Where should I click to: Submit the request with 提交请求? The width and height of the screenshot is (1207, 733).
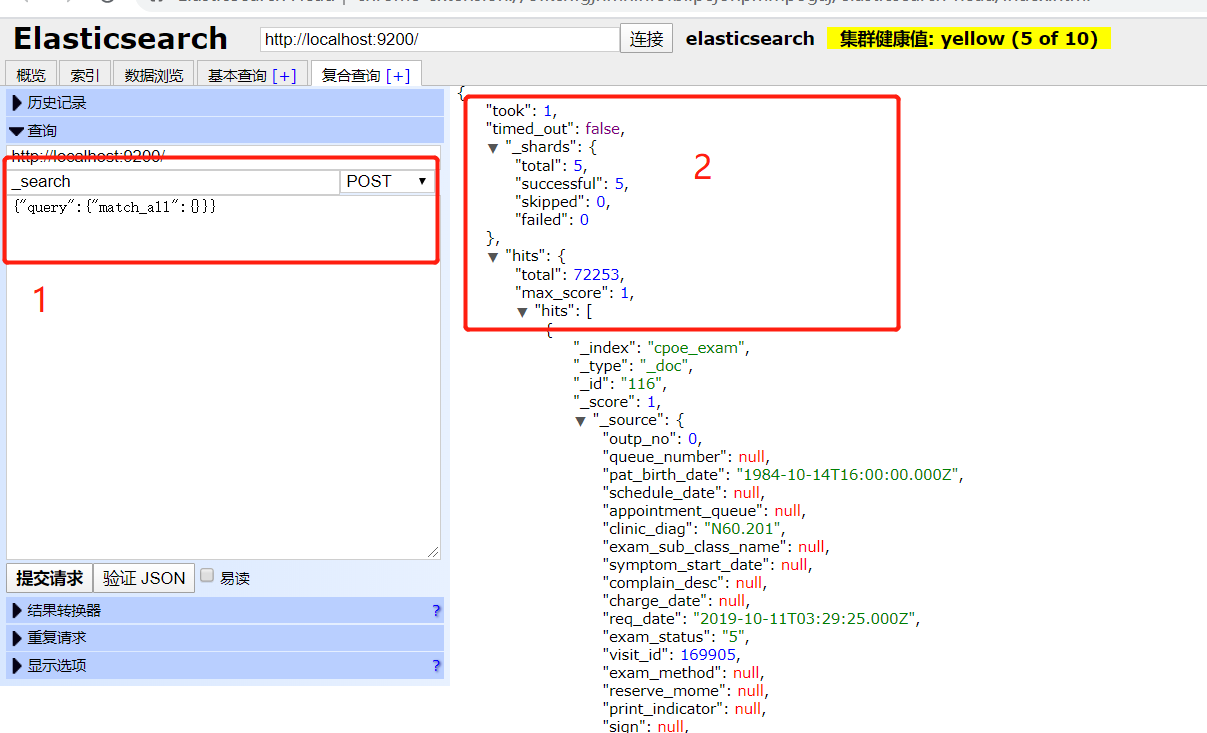pos(49,578)
